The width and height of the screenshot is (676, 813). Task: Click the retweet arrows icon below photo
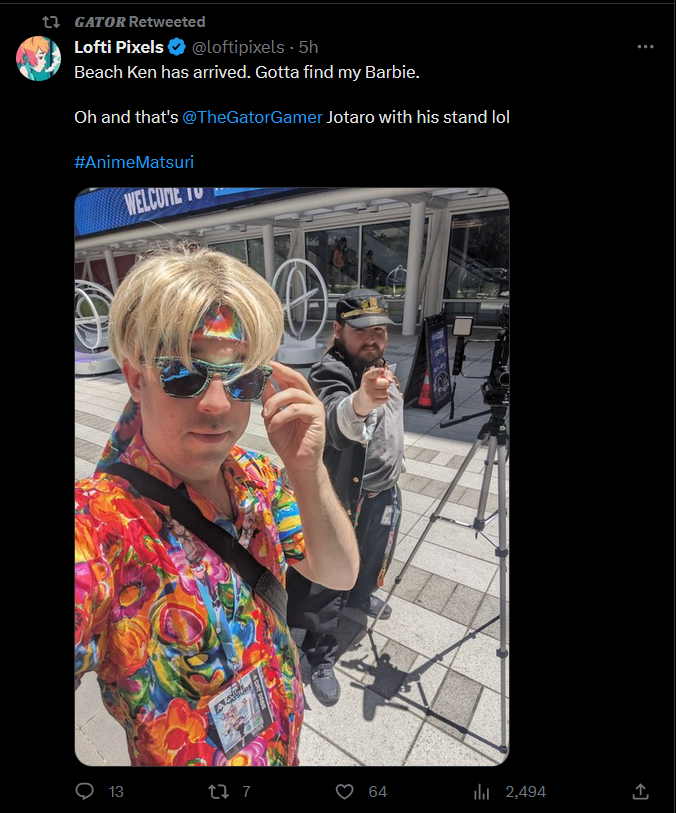218,791
